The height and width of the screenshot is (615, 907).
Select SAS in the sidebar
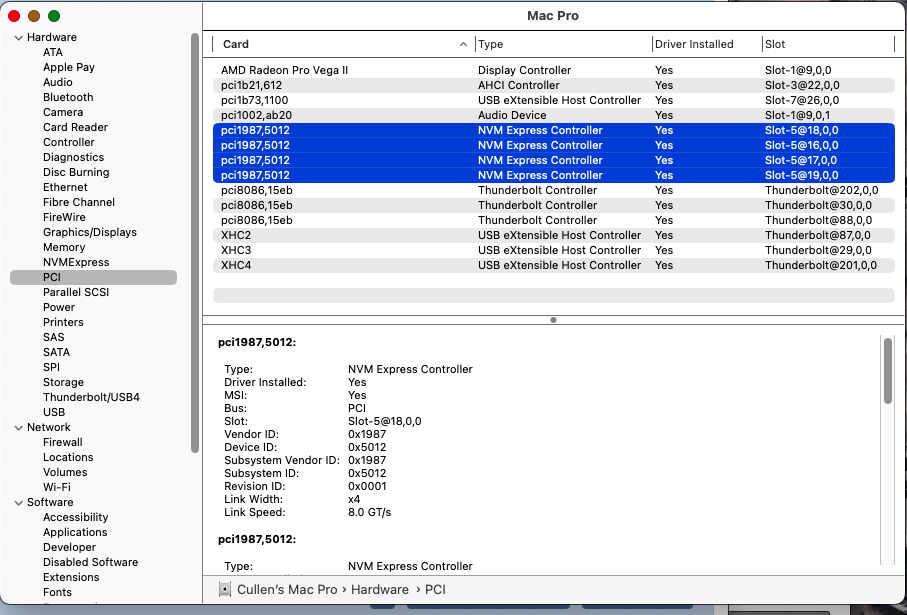[x=54, y=338]
